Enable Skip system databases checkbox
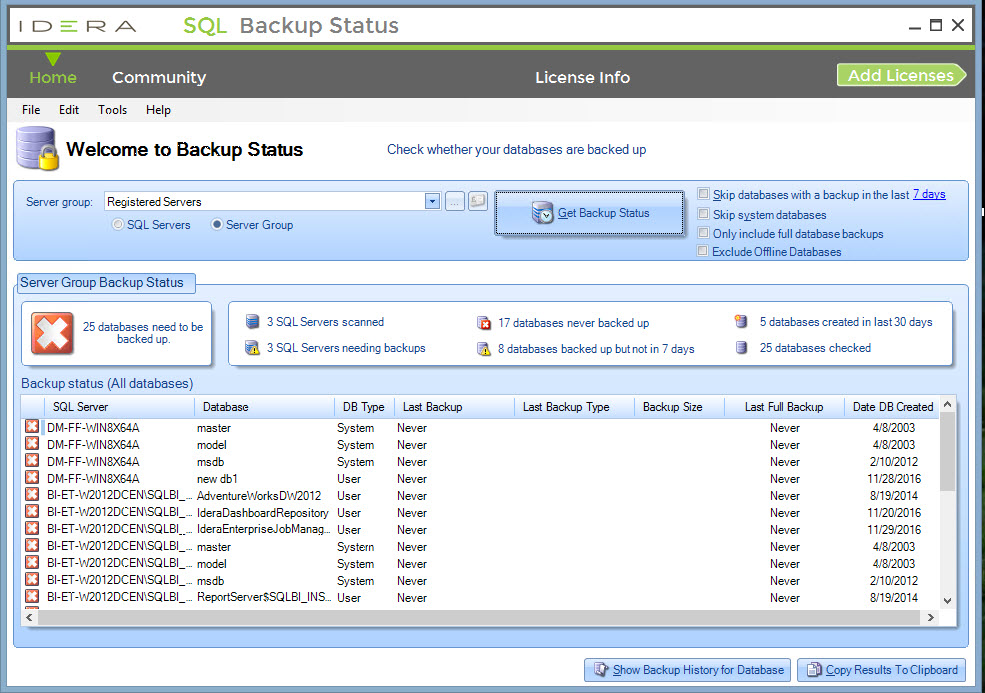The height and width of the screenshot is (693, 985). pos(704,214)
